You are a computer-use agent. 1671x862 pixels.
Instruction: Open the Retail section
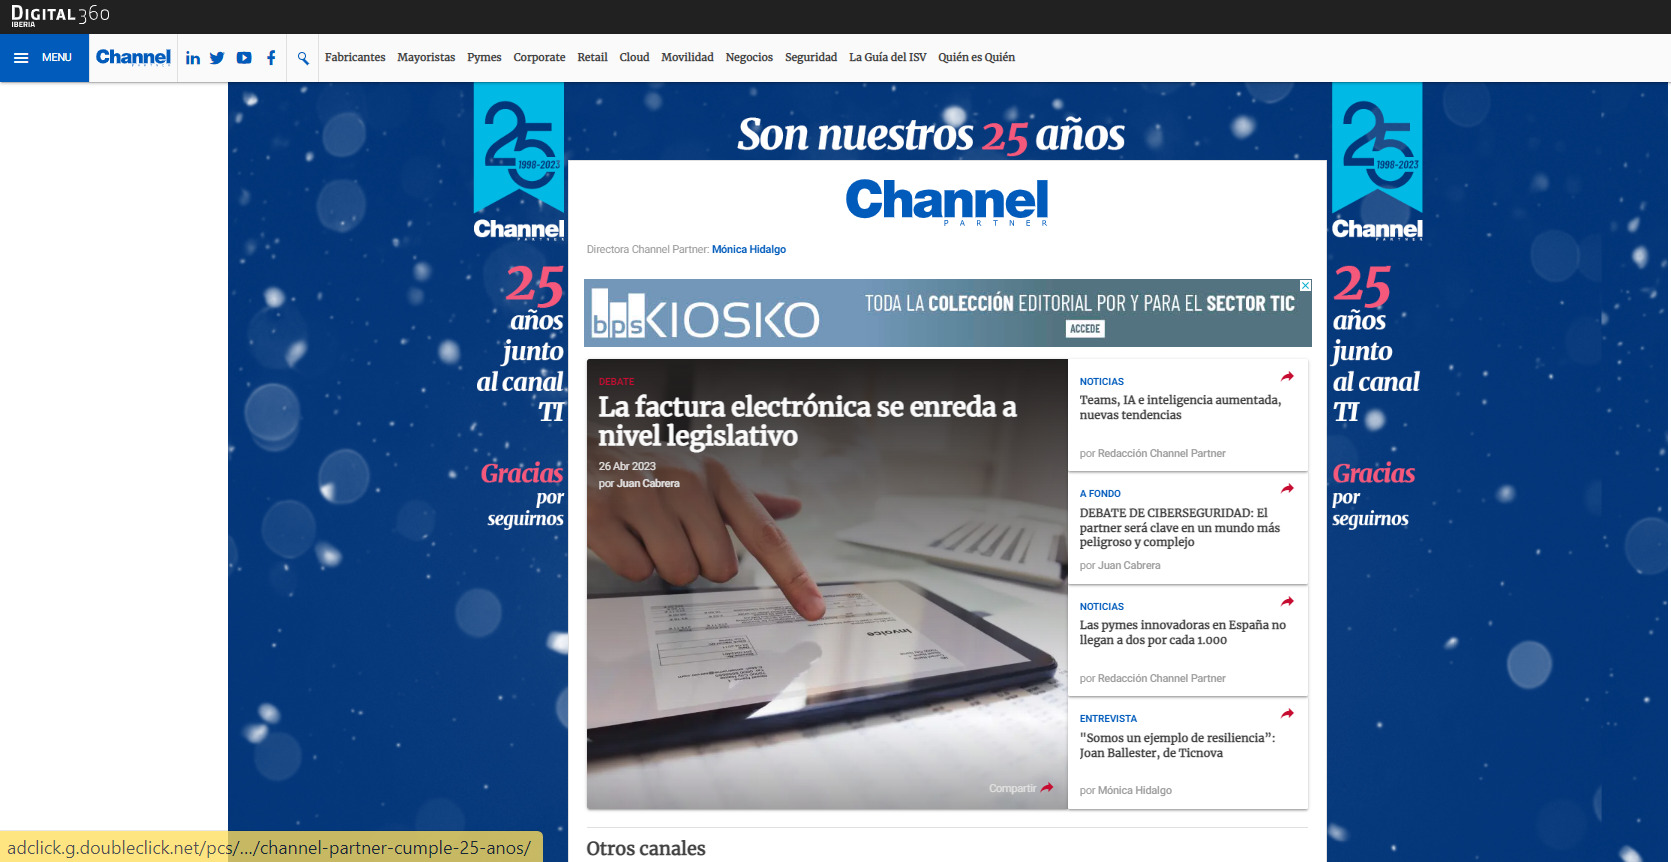(592, 58)
